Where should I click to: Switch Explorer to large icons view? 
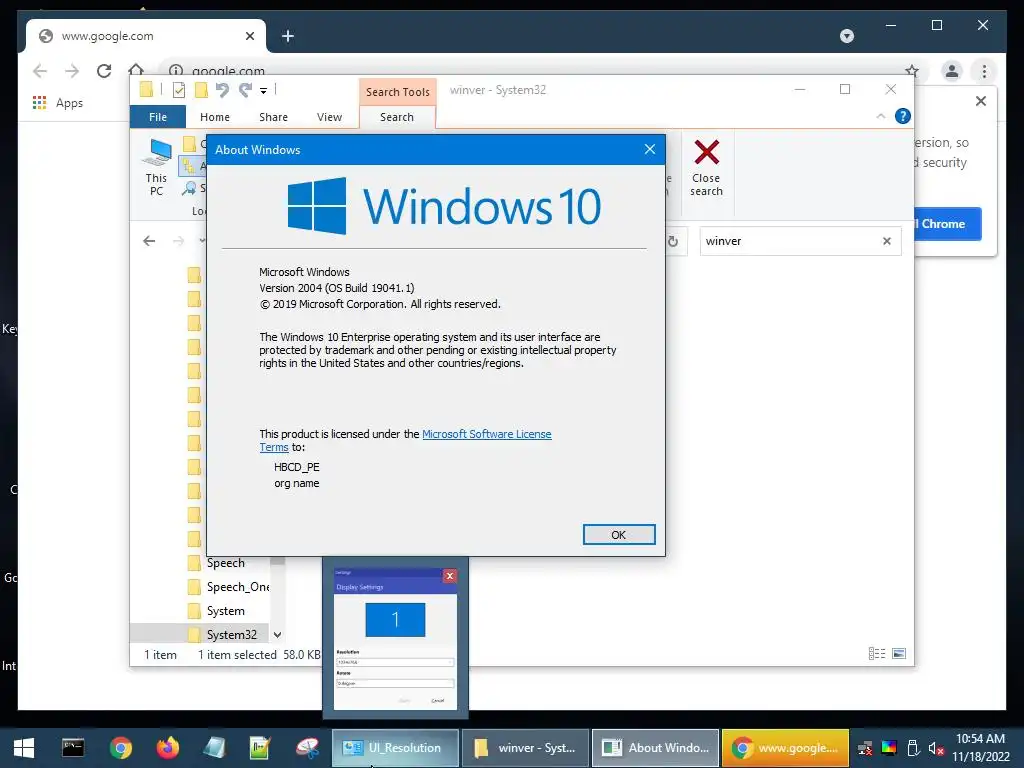tap(899, 654)
